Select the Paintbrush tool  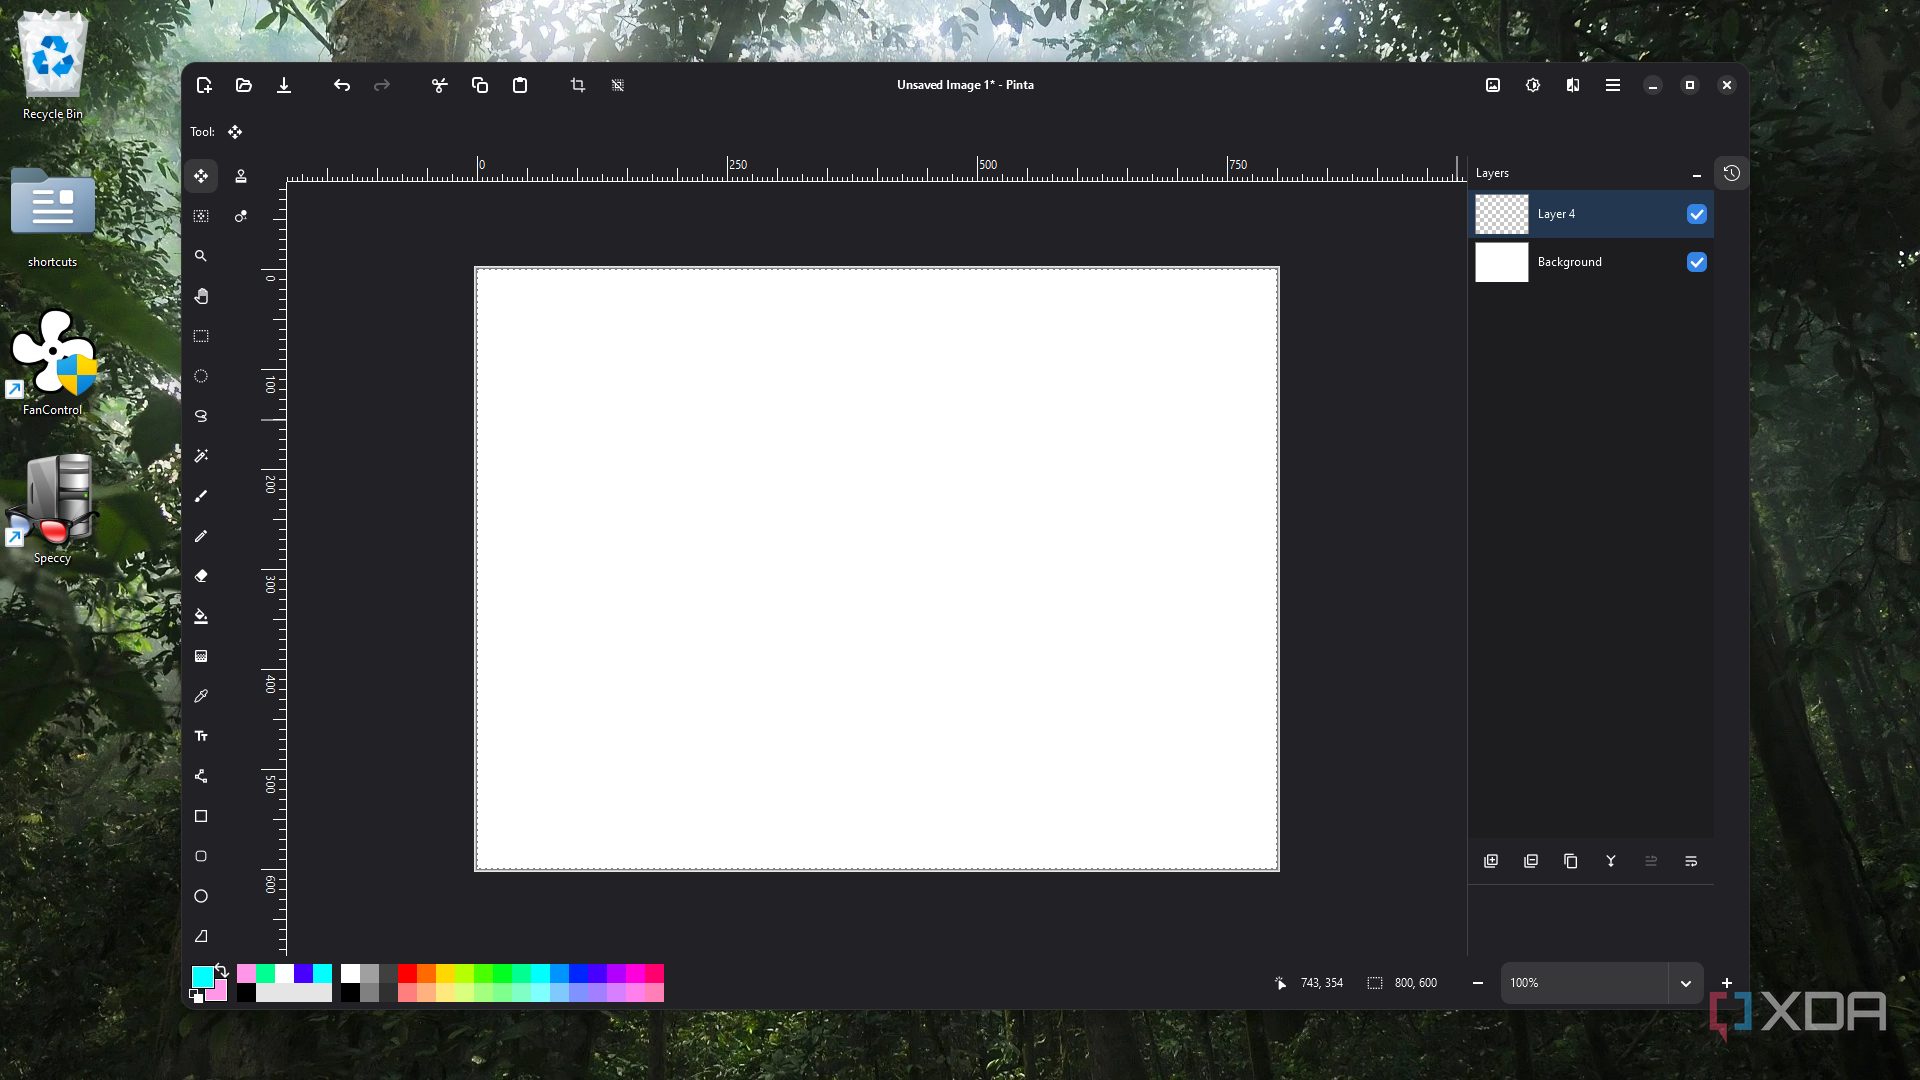tap(201, 496)
